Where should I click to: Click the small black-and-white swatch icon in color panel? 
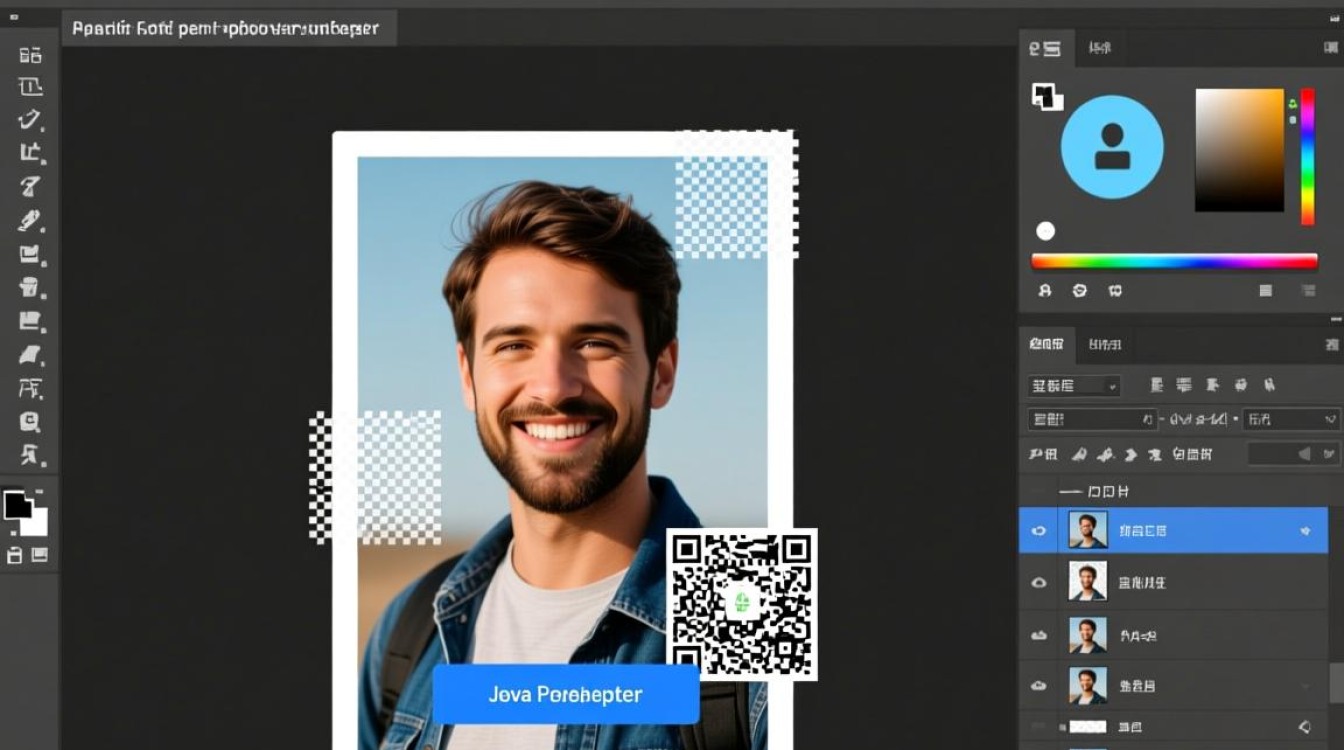(1046, 97)
